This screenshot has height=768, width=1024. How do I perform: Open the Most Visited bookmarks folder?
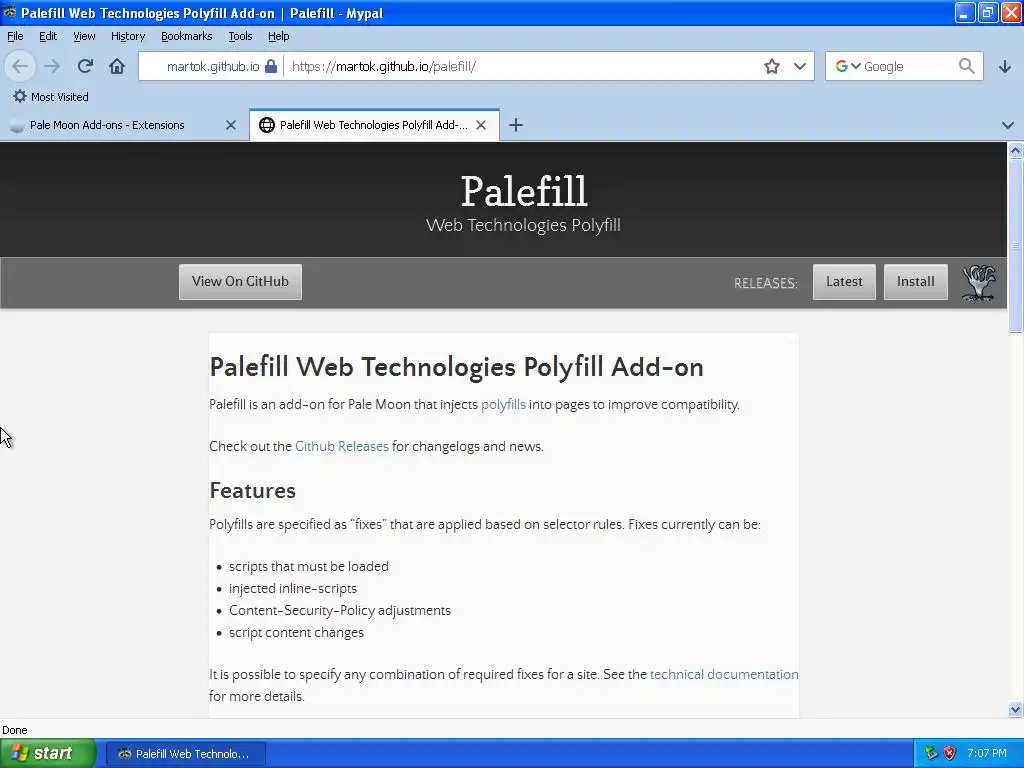click(51, 97)
